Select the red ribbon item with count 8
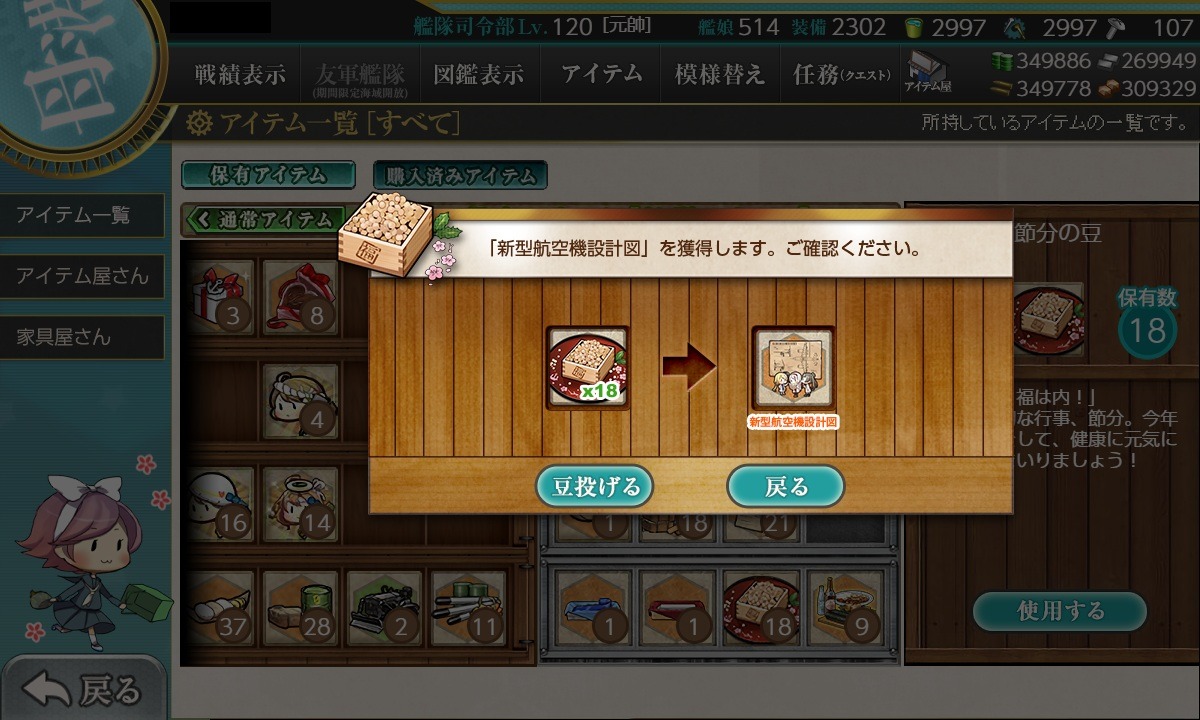Screen dimensions: 1200x720 click(x=300, y=297)
